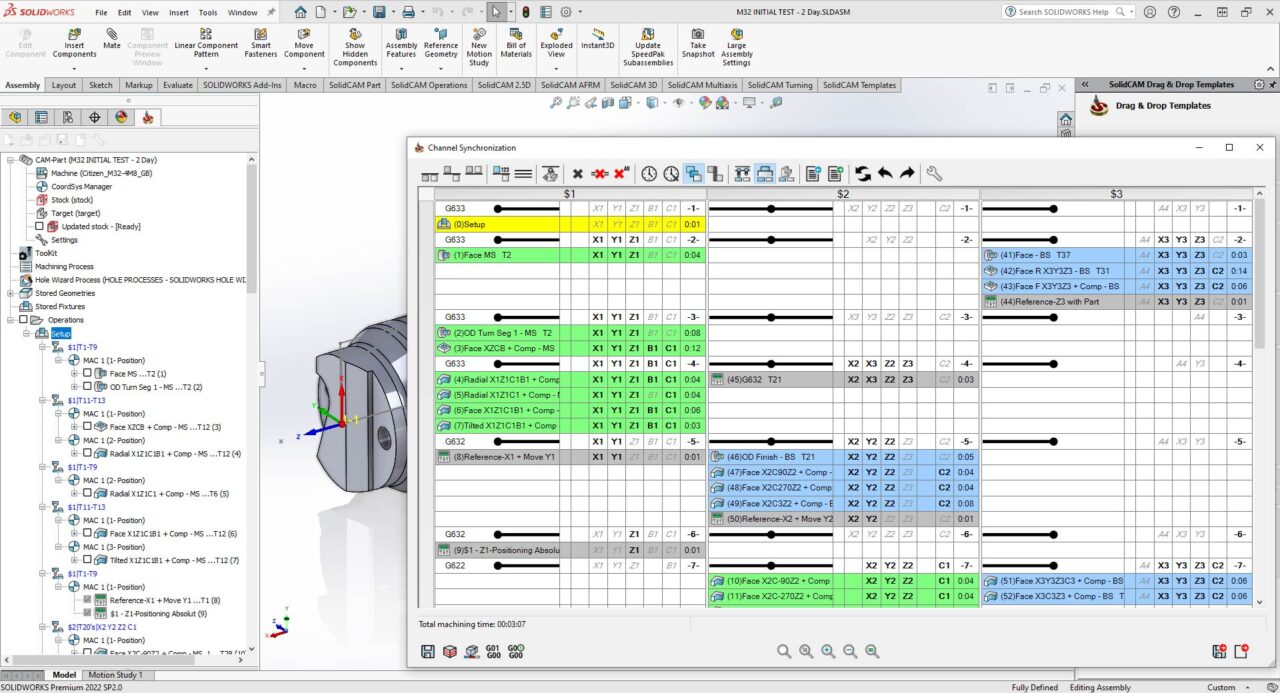Click the wrench settings icon in Channel Synchronization
The height and width of the screenshot is (693, 1280).
click(x=934, y=174)
